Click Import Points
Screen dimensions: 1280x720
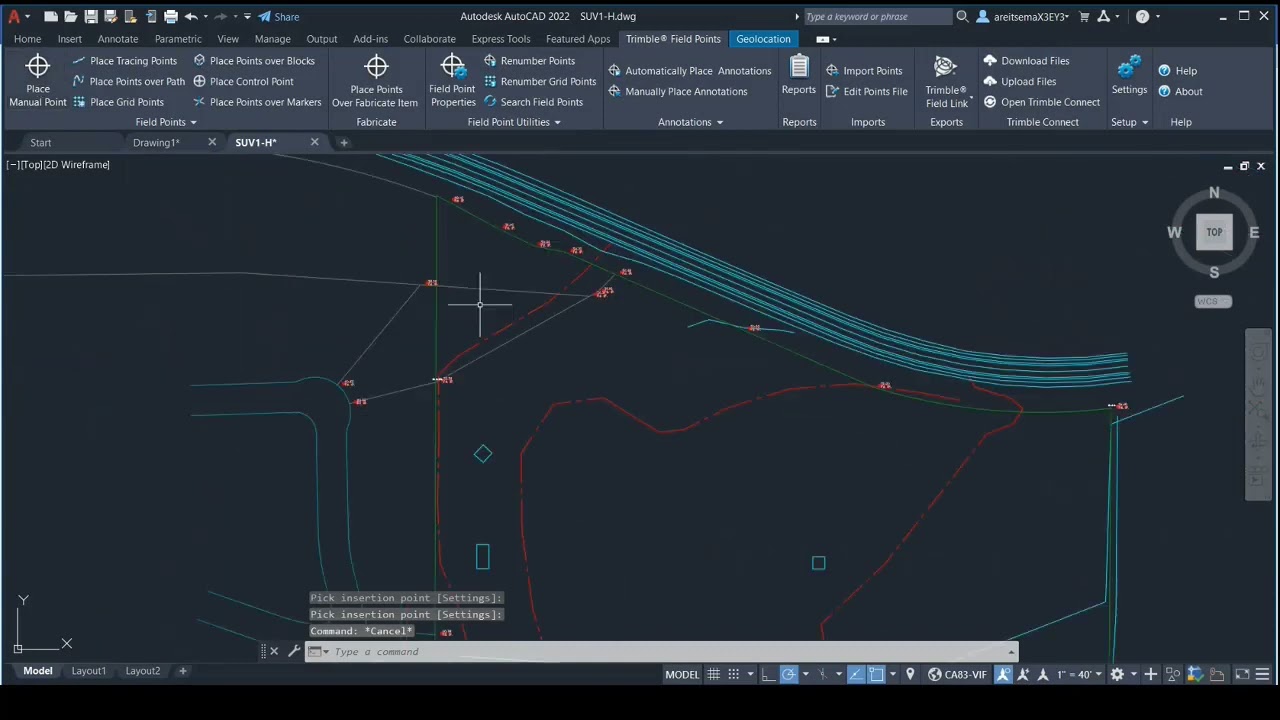click(865, 71)
